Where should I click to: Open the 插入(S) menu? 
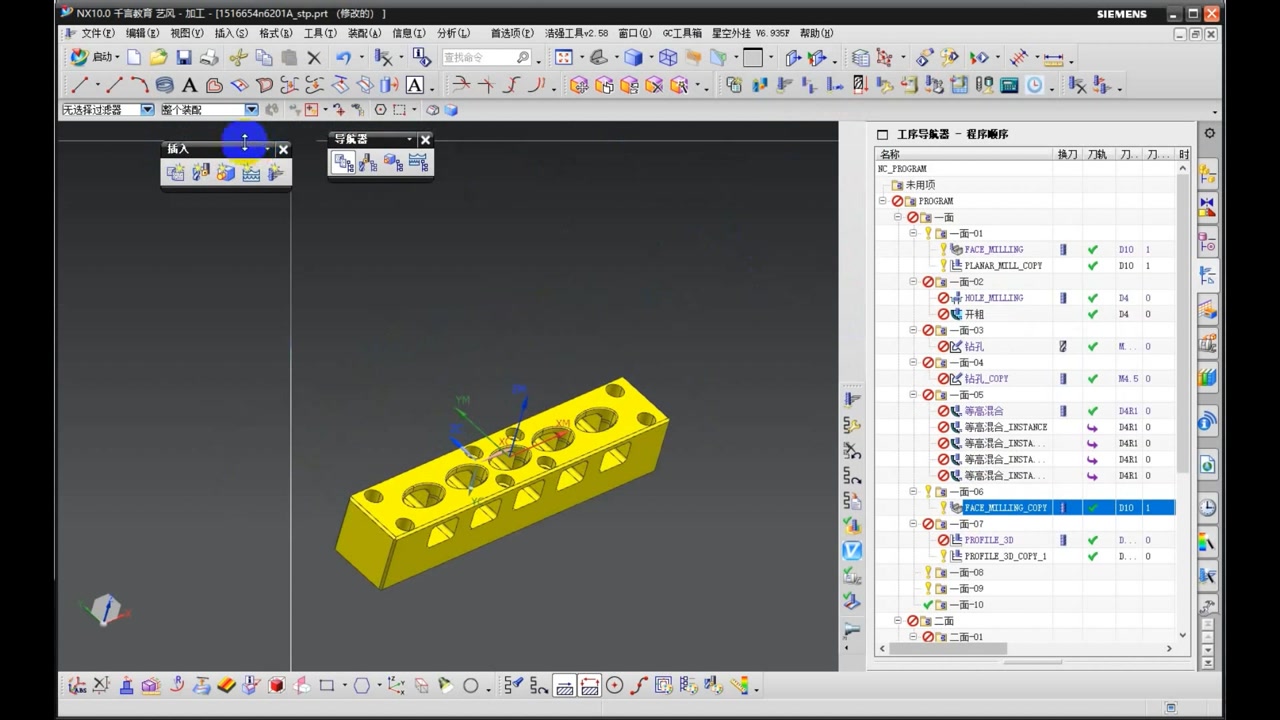pos(231,33)
